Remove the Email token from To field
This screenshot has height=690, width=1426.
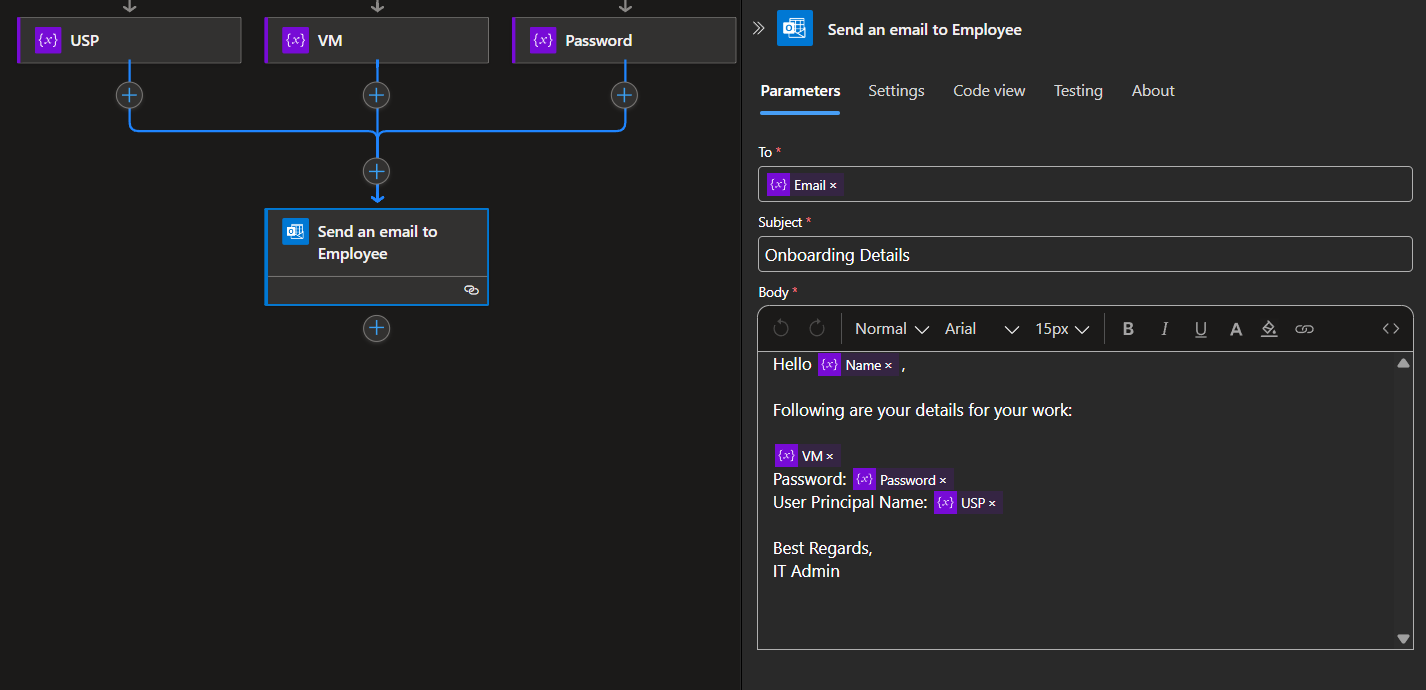[833, 186]
